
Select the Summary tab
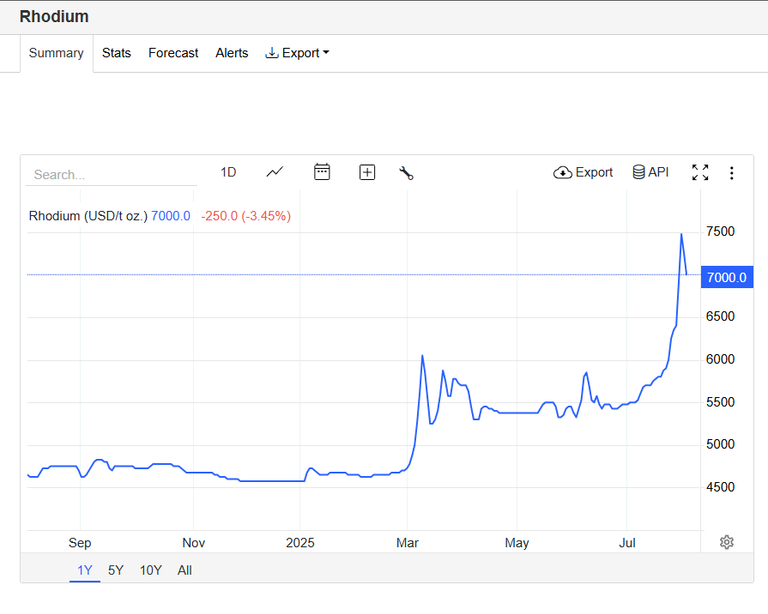(56, 53)
